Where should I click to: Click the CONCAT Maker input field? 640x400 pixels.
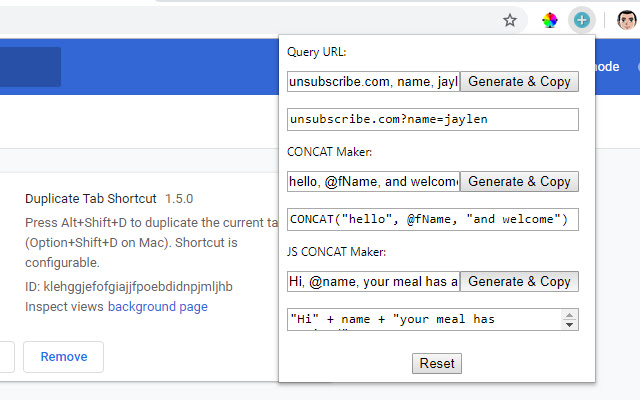coord(373,181)
